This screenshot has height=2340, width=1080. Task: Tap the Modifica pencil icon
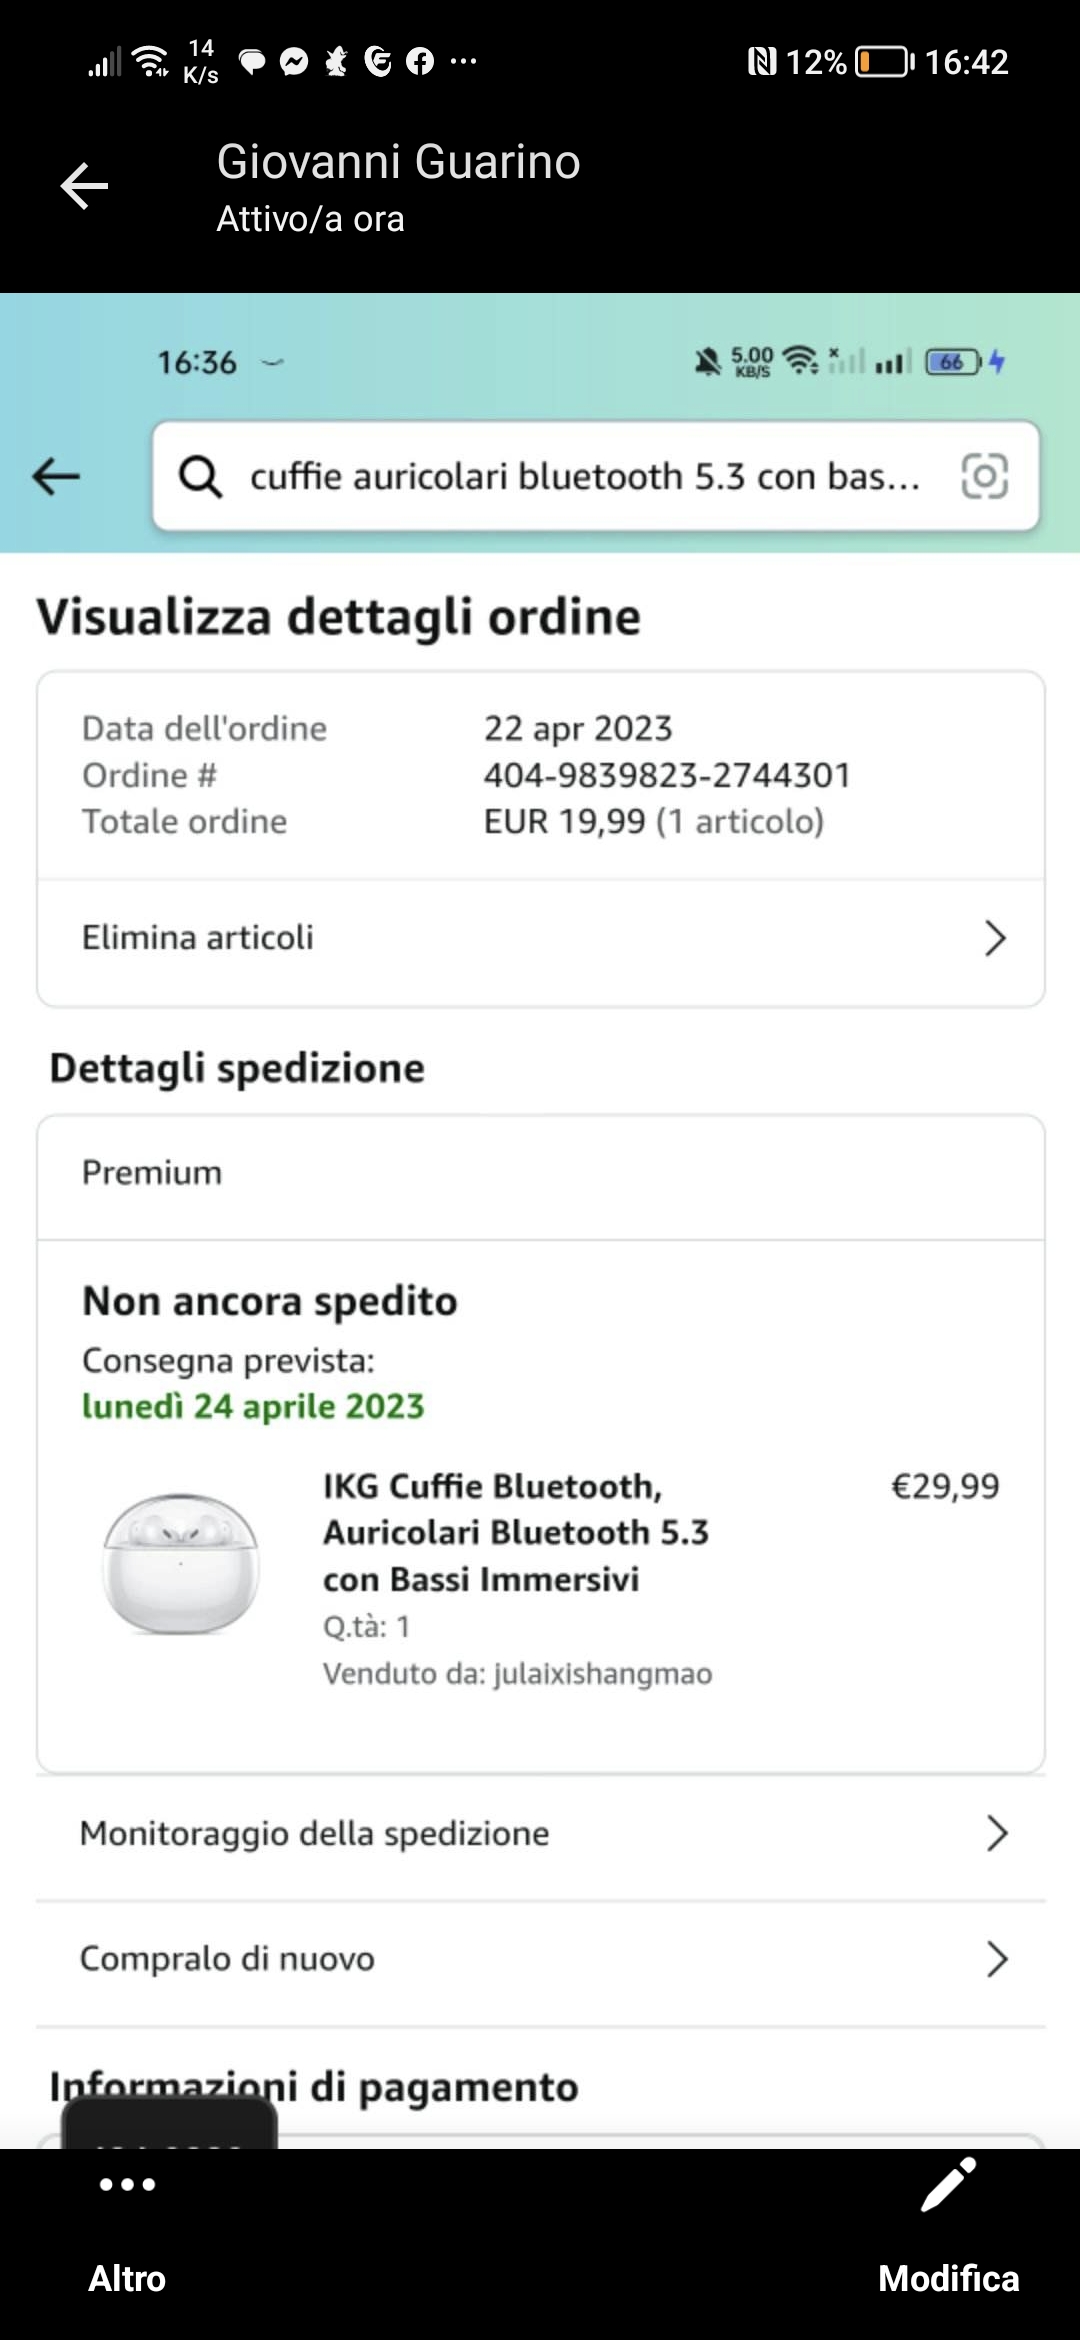(x=948, y=2185)
